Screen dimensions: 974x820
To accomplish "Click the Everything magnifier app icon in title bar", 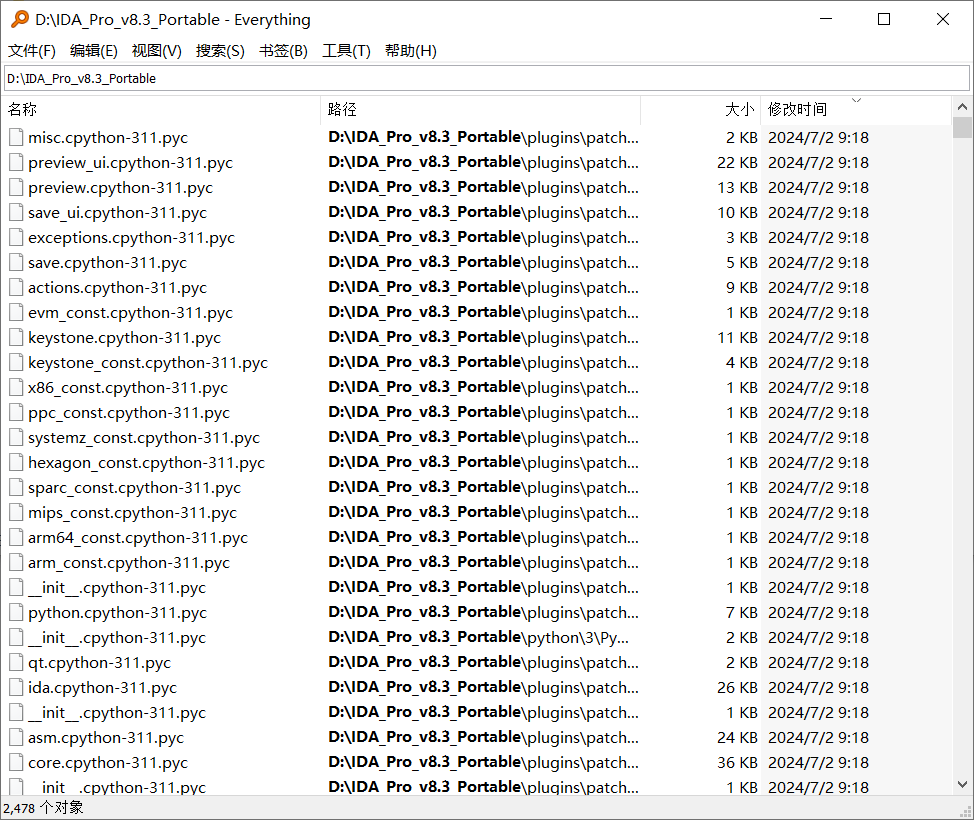I will (x=20, y=19).
